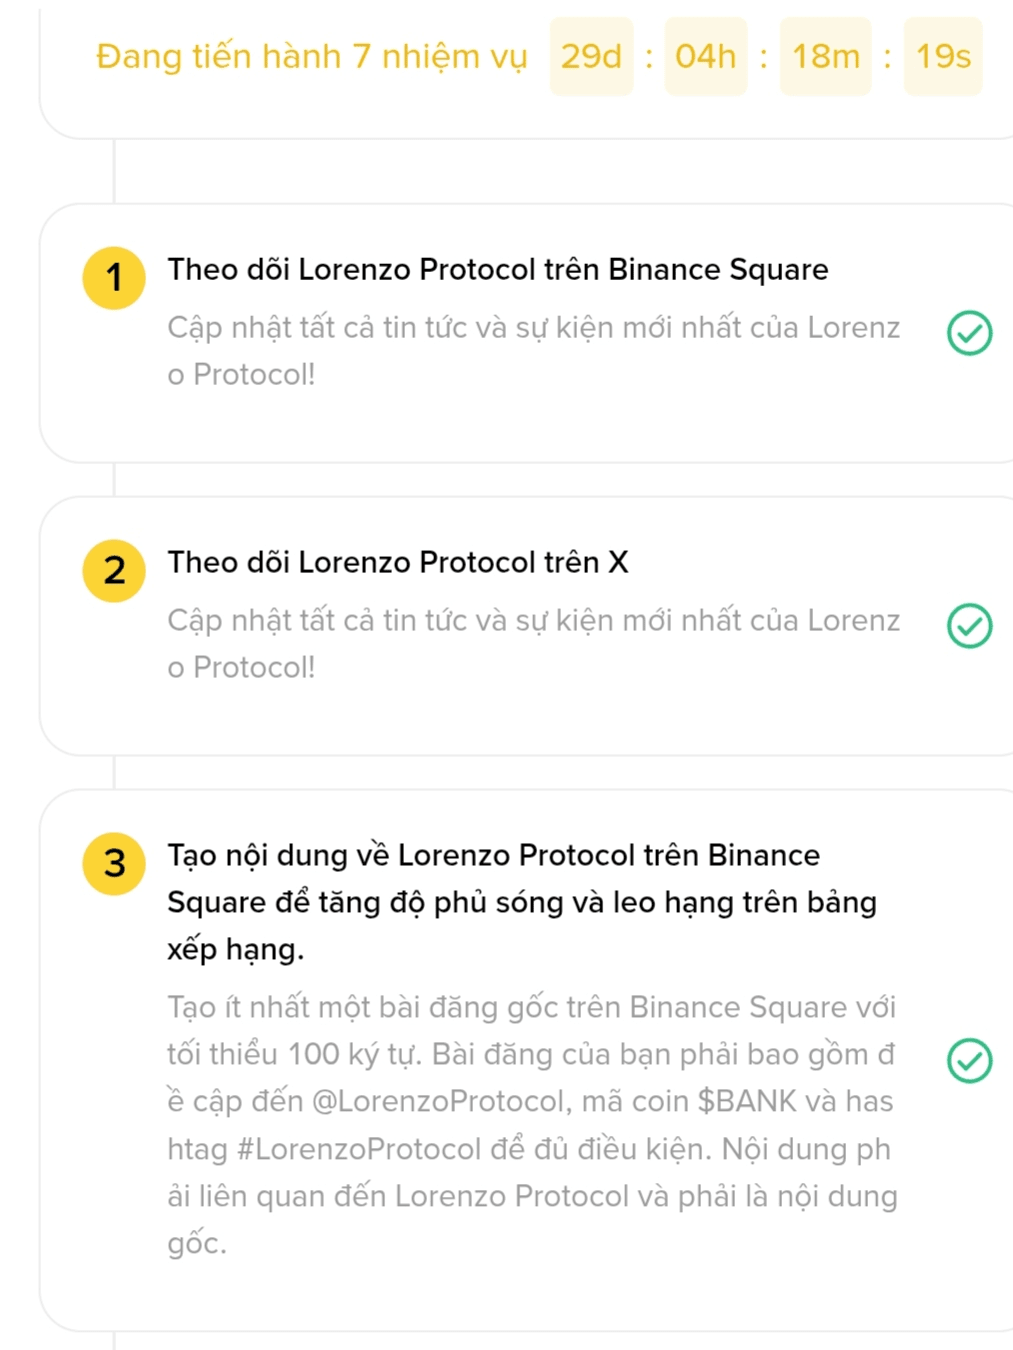Click task 2 description under X follow title
Image resolution: width=1013 pixels, height=1350 pixels.
click(x=534, y=644)
